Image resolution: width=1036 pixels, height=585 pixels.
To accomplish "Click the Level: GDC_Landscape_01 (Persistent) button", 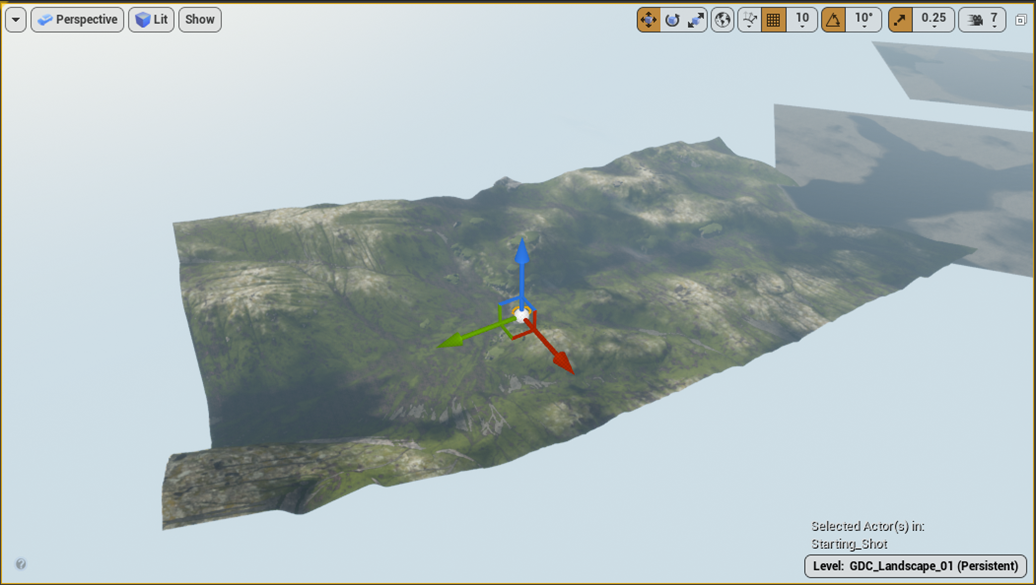I will coord(916,566).
